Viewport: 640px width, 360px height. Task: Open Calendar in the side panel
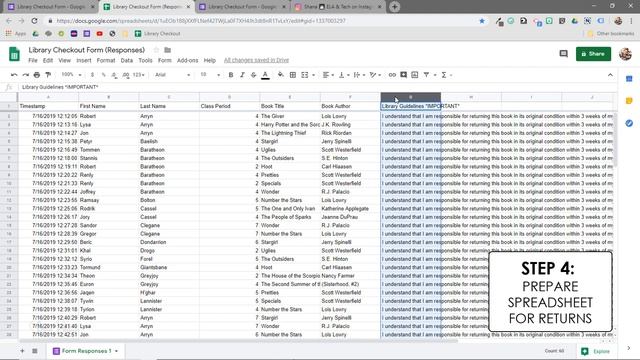[629, 79]
